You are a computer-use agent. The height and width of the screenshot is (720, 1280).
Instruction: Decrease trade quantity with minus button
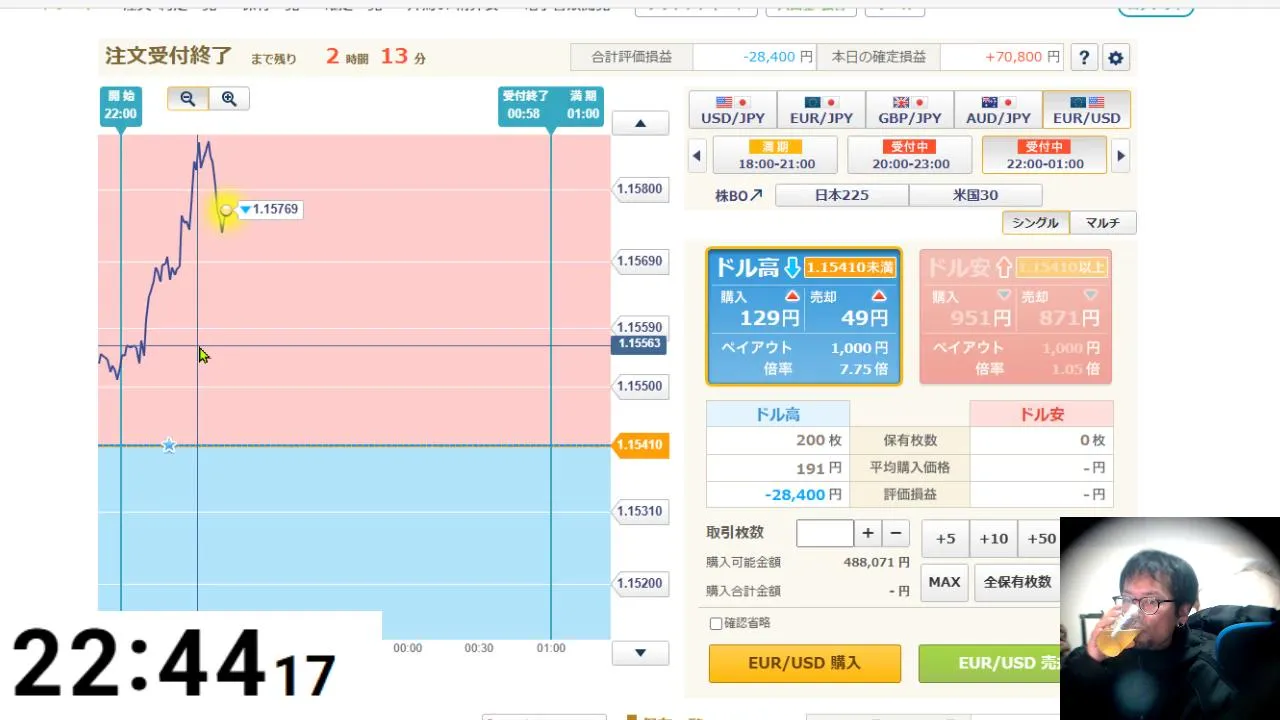896,533
